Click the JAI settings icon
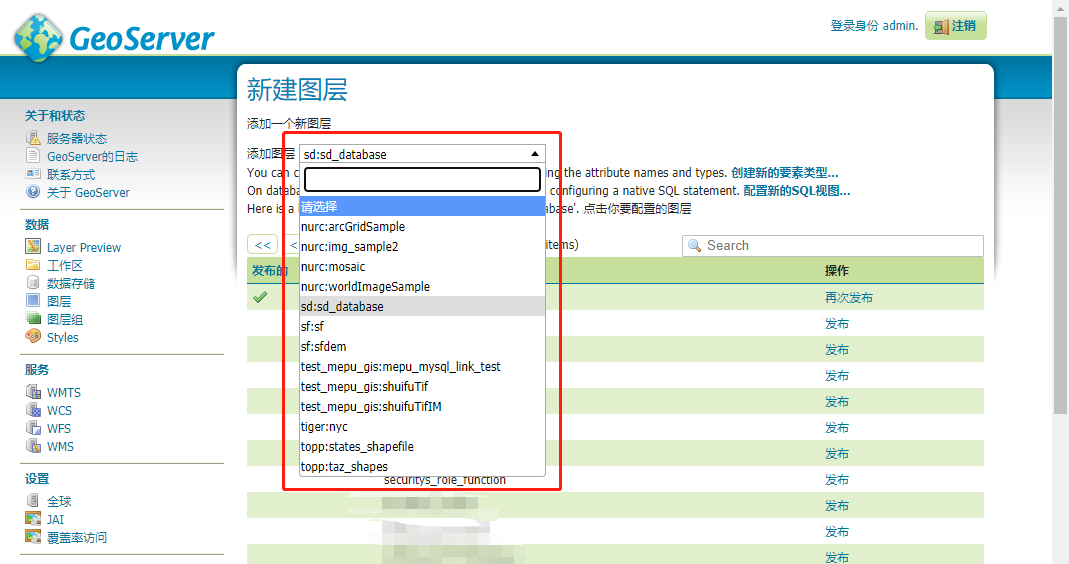The height and width of the screenshot is (564, 1069). pos(33,518)
